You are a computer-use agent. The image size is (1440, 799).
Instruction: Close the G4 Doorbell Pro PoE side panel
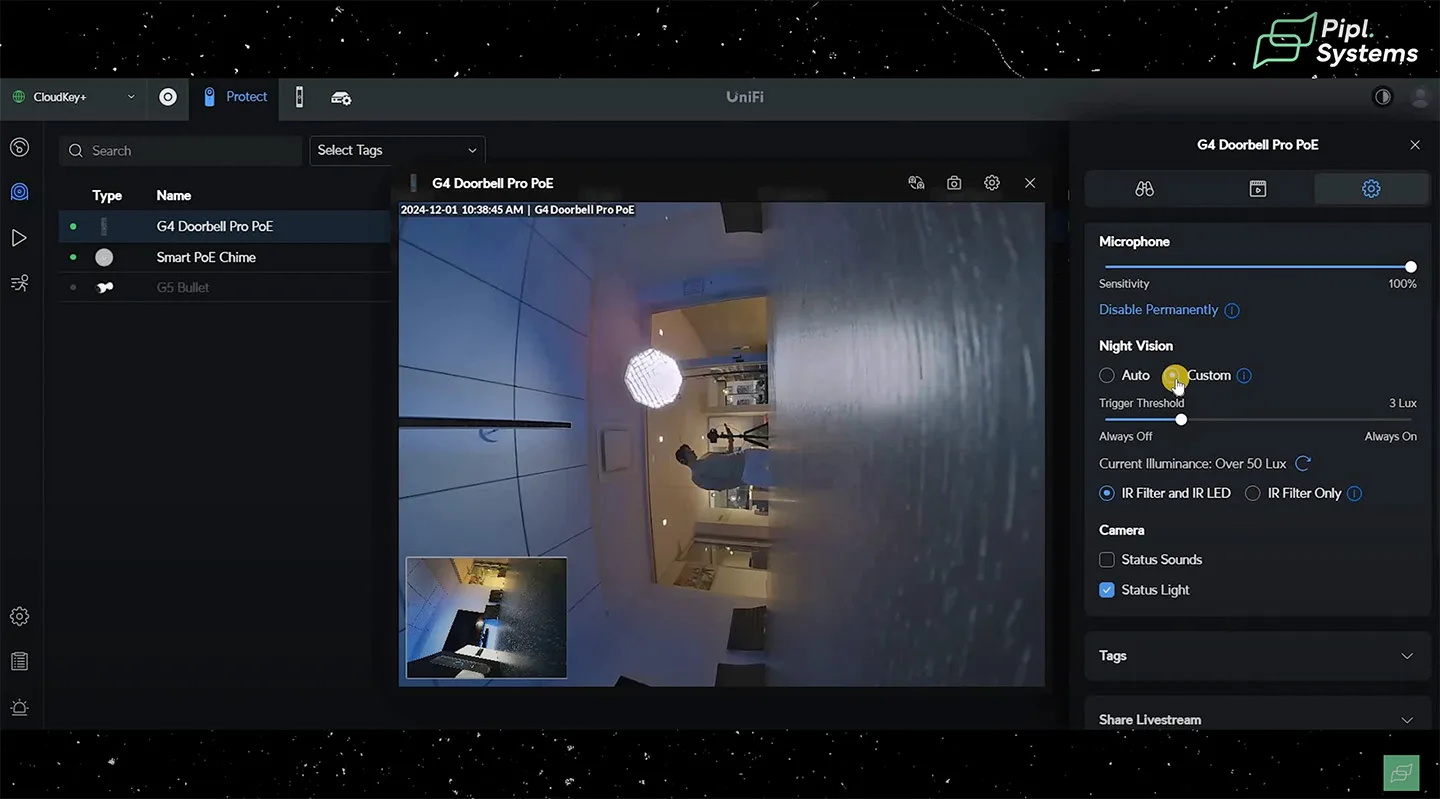(1415, 145)
